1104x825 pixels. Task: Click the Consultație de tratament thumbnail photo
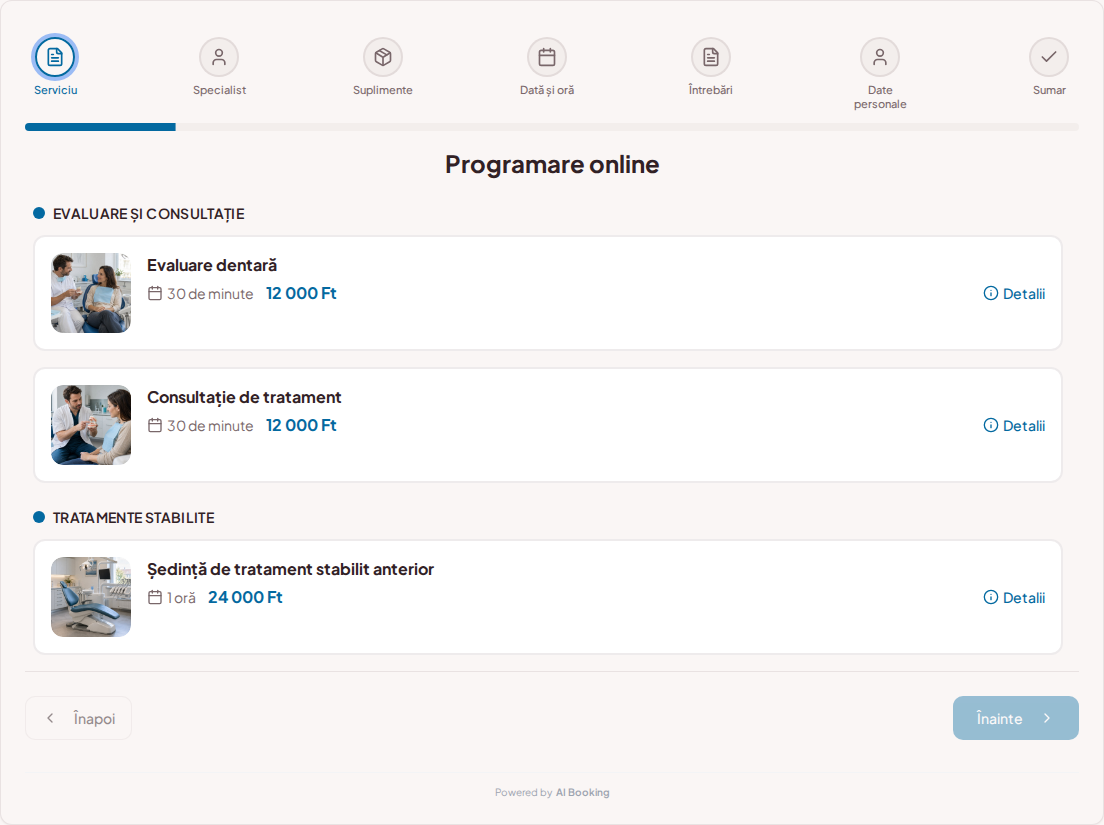(91, 424)
